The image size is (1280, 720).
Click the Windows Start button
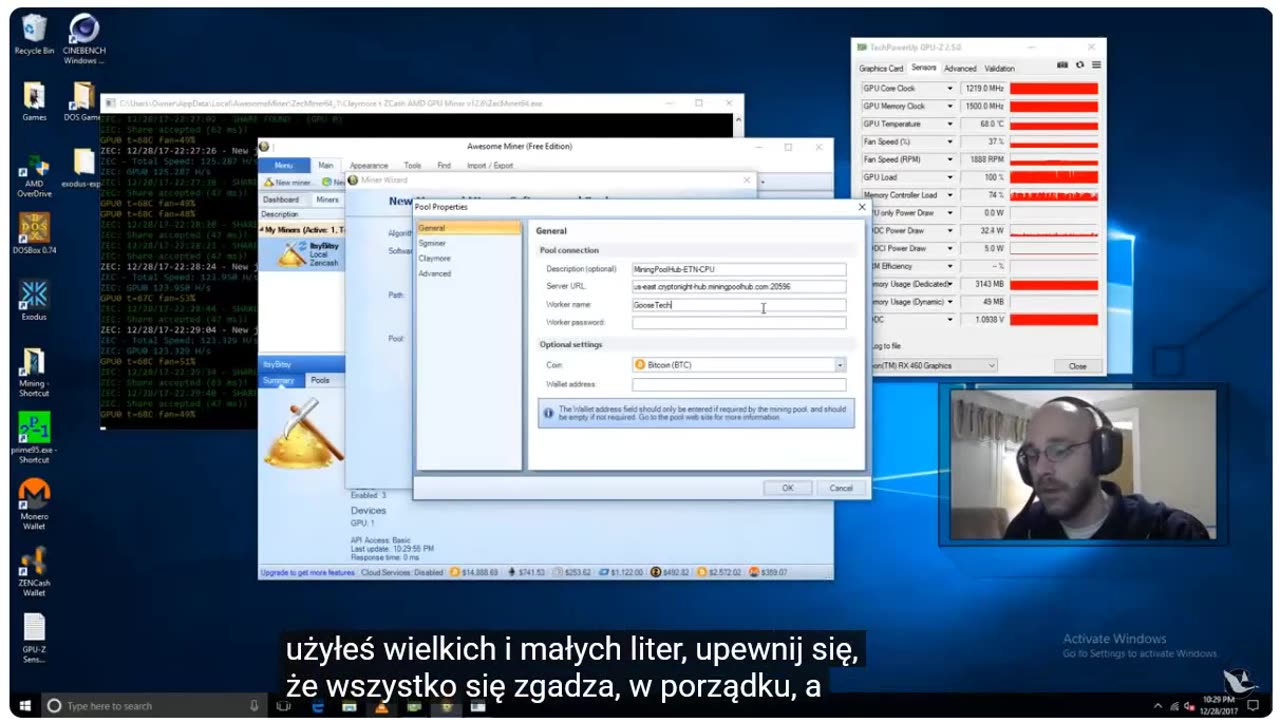(x=24, y=706)
